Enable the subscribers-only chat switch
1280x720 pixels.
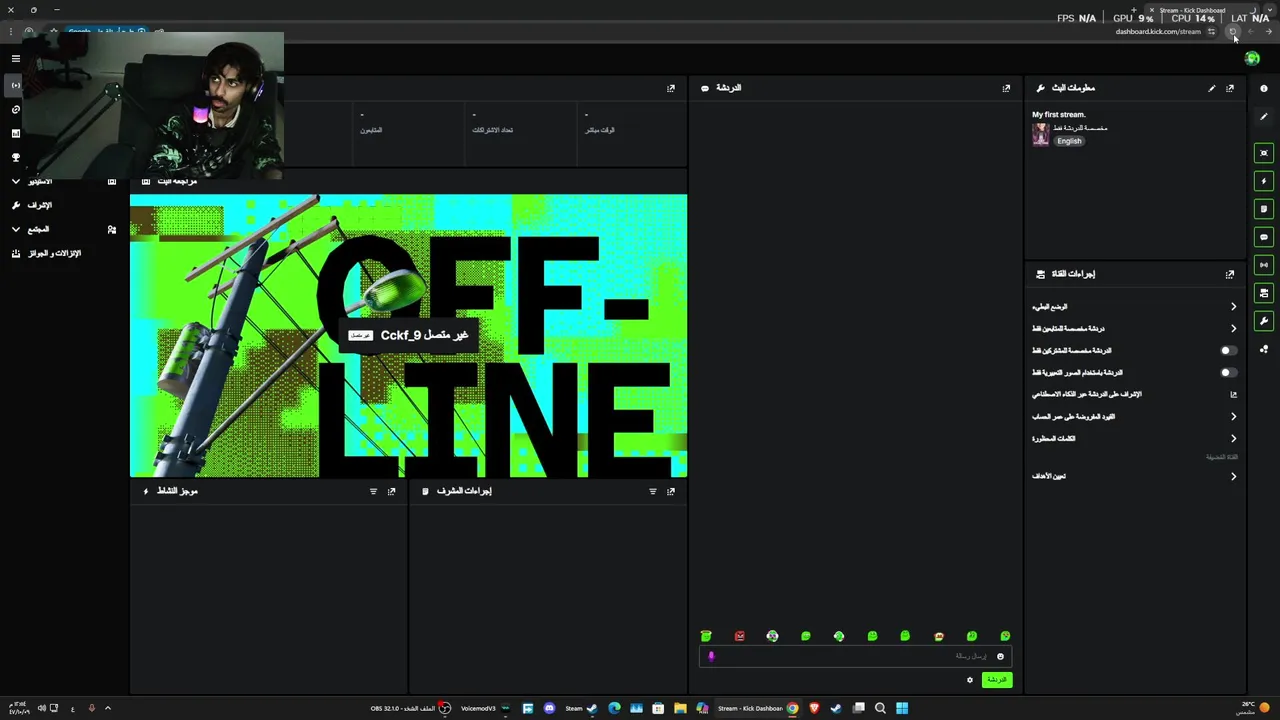pos(1228,351)
